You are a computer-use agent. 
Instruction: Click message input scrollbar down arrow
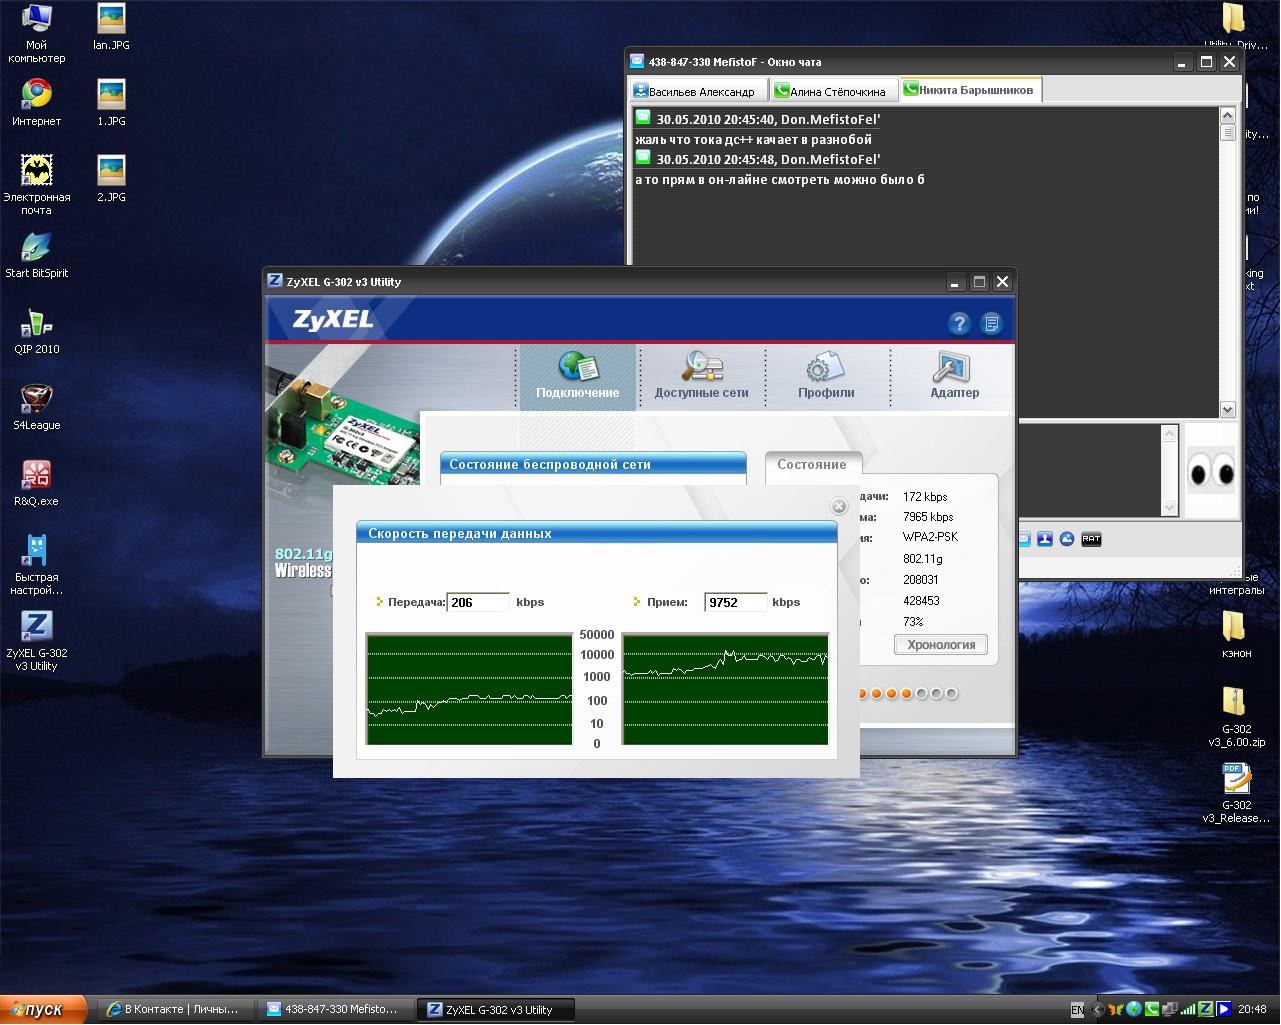point(1169,508)
